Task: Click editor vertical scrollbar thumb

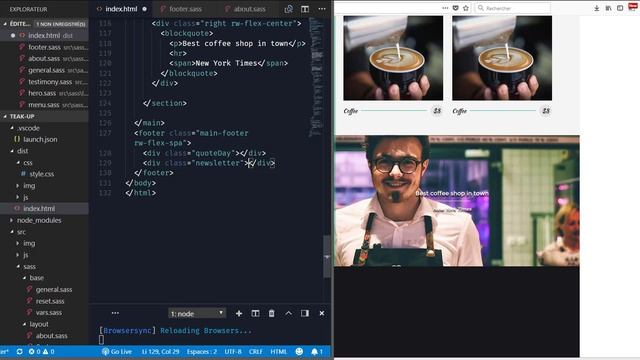Action: (327, 256)
